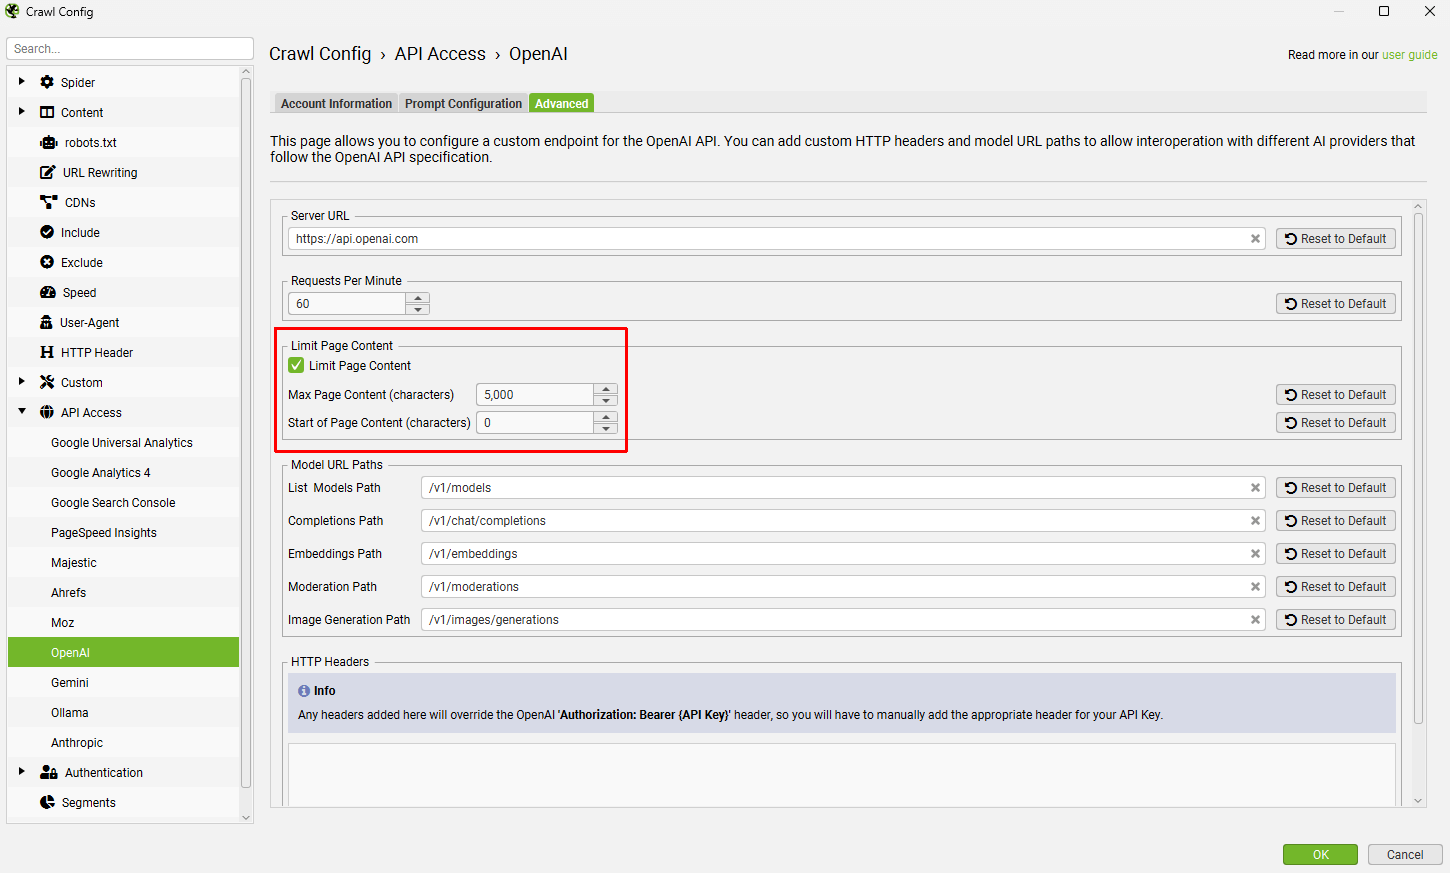Click the Custom tools icon

click(47, 382)
